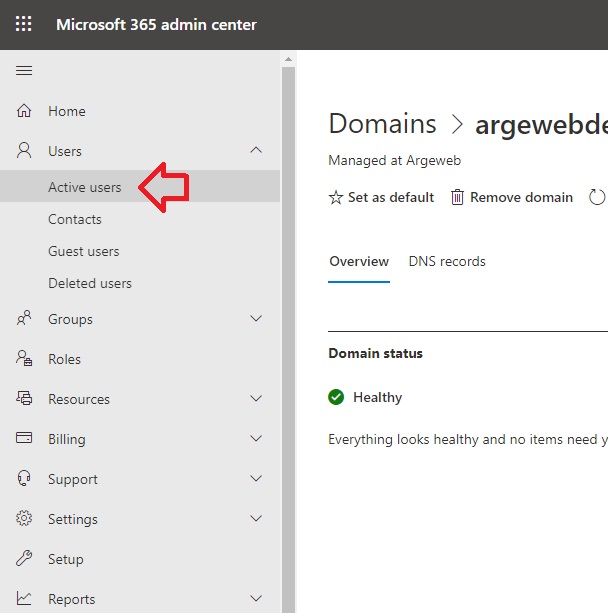Click the Support headset icon

pos(24,478)
